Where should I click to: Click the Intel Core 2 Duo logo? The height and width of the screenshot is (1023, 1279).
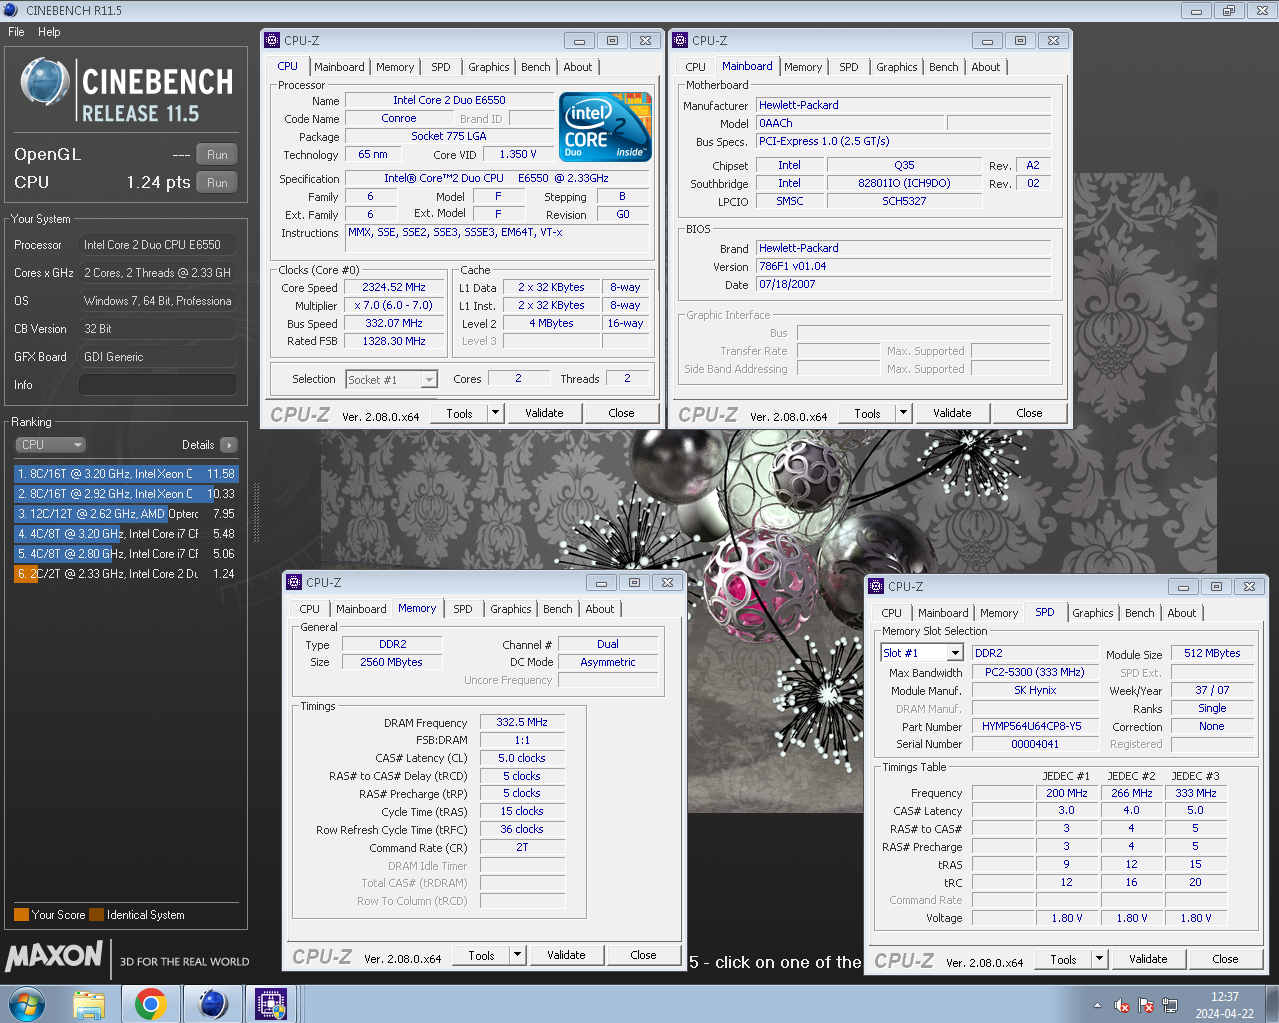point(606,126)
